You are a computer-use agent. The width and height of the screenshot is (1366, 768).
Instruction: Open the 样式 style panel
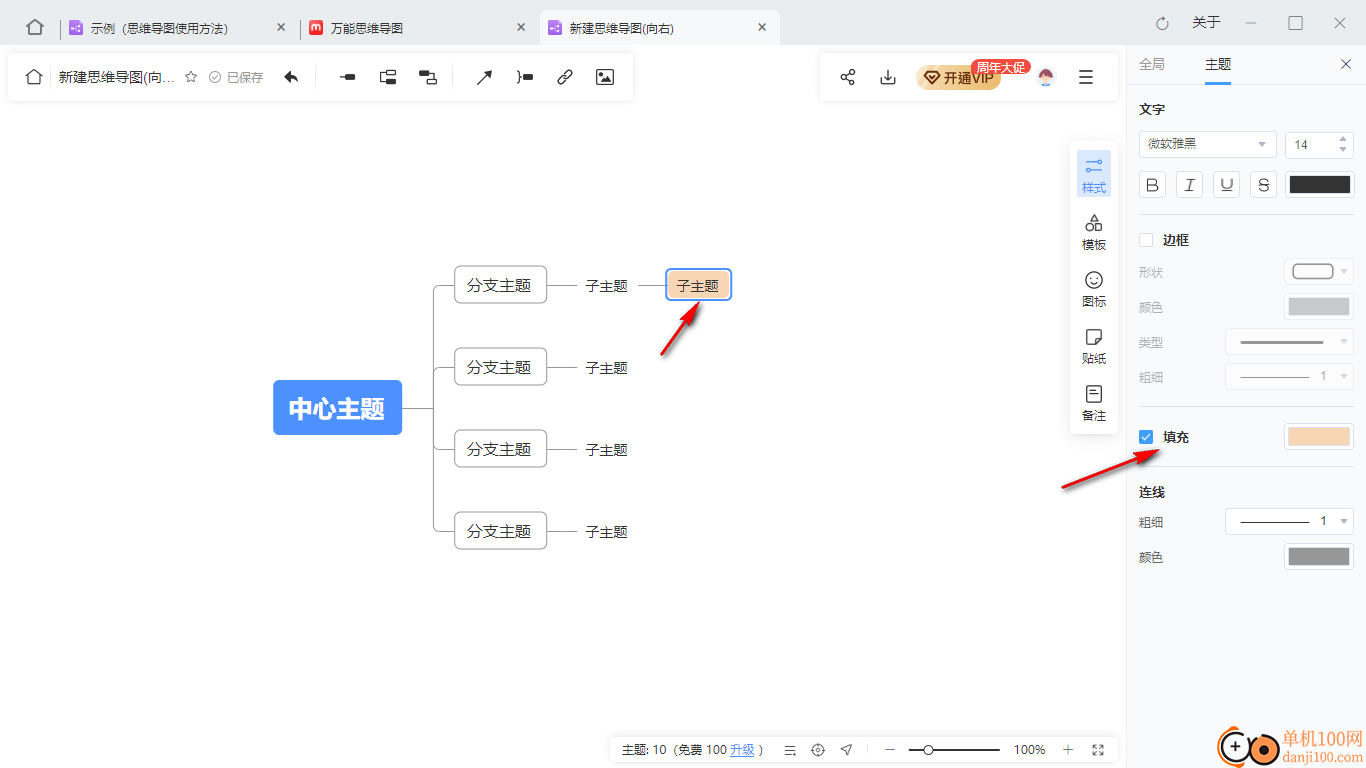click(1094, 175)
